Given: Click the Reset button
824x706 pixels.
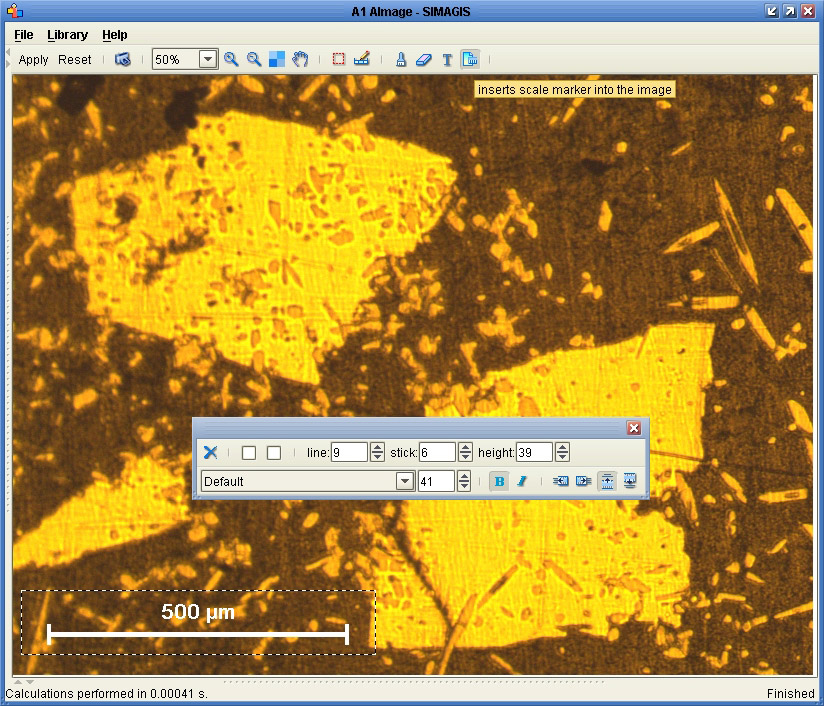Looking at the screenshot, I should (x=75, y=59).
